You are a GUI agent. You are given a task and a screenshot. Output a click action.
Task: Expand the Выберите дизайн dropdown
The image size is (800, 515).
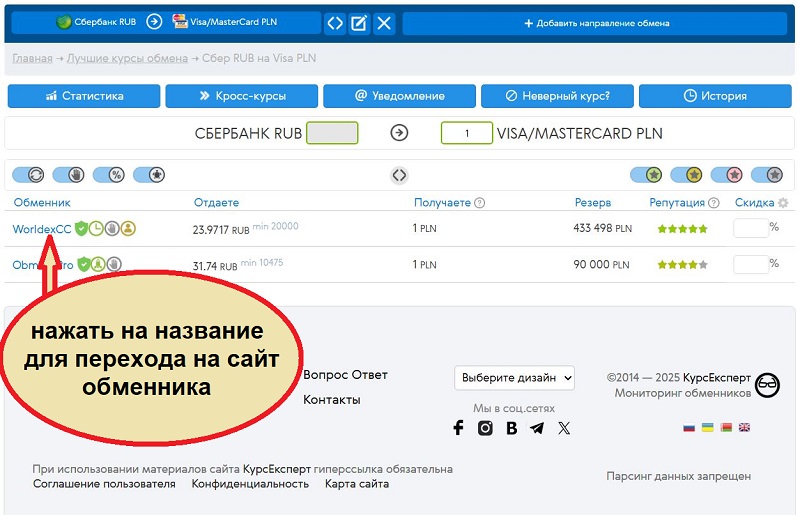click(514, 378)
